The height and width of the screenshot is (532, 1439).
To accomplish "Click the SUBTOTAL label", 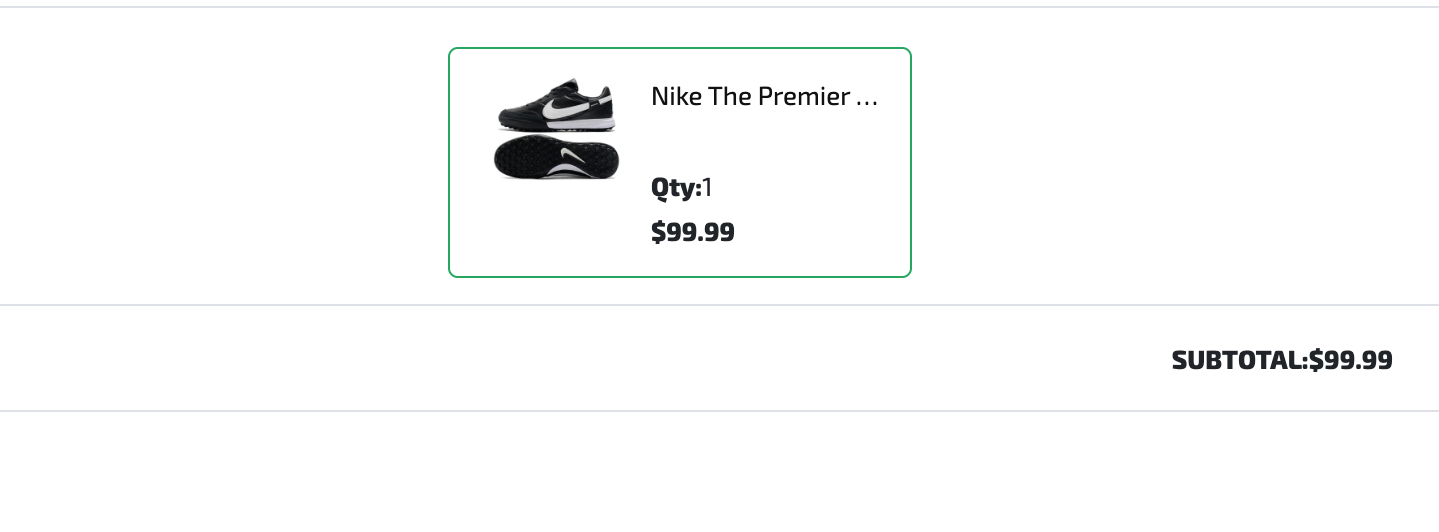I will (x=1239, y=360).
